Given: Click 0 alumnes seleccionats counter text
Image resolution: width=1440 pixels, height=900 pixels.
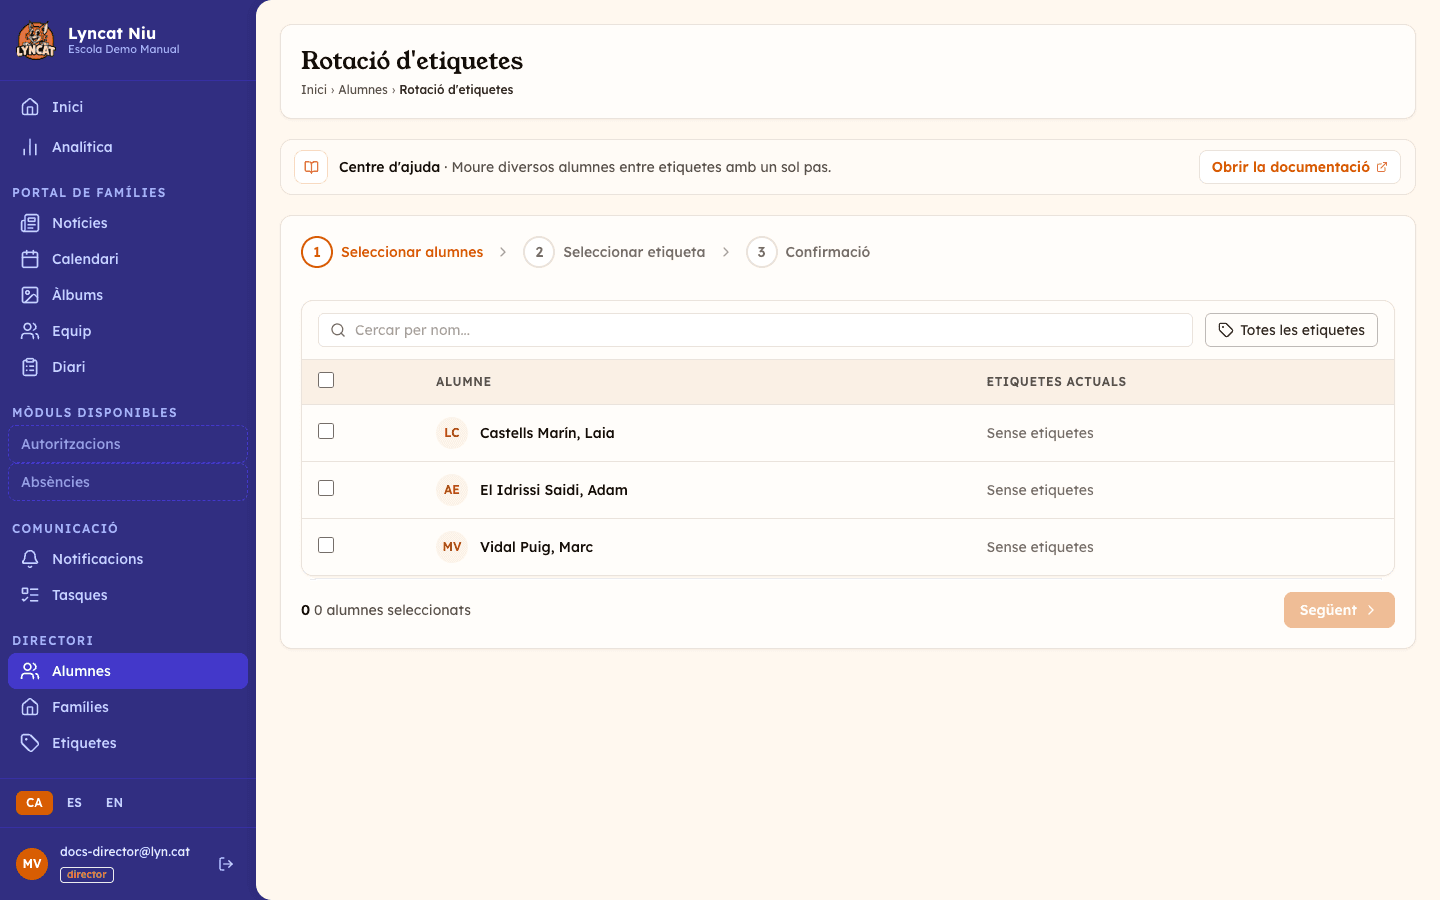Looking at the screenshot, I should tap(386, 610).
